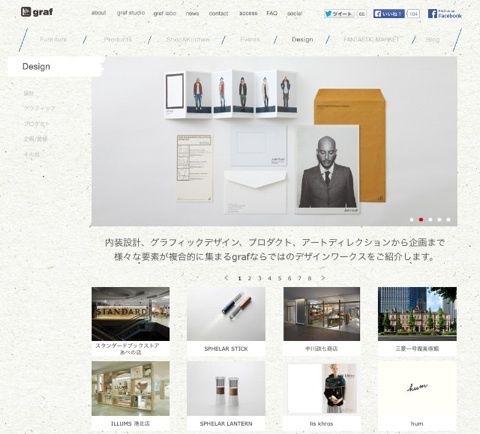Open the about menu item

(99, 13)
